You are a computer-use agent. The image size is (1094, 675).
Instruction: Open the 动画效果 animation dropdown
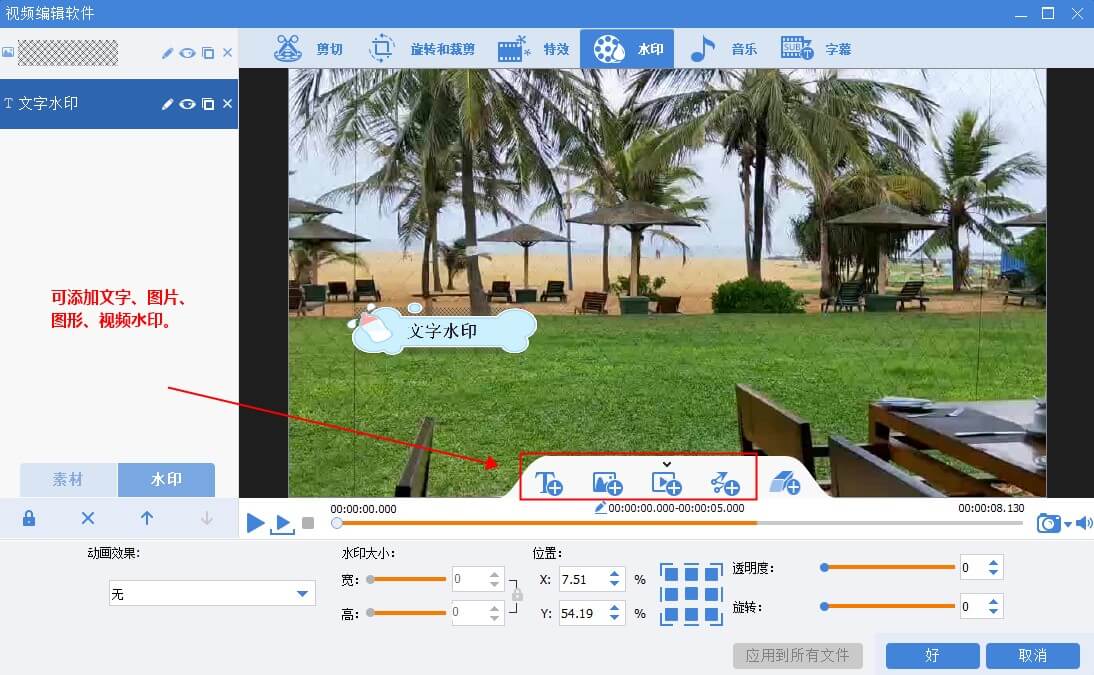212,593
